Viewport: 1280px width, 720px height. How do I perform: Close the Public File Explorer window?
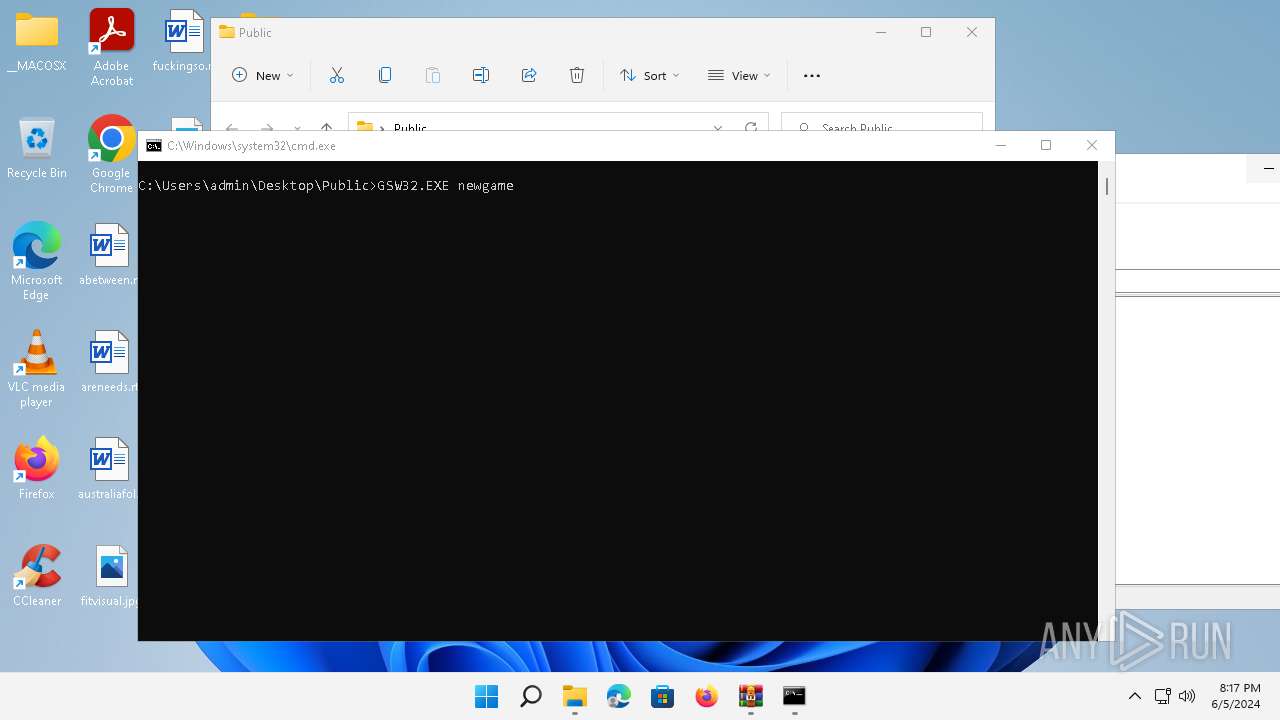[x=972, y=32]
